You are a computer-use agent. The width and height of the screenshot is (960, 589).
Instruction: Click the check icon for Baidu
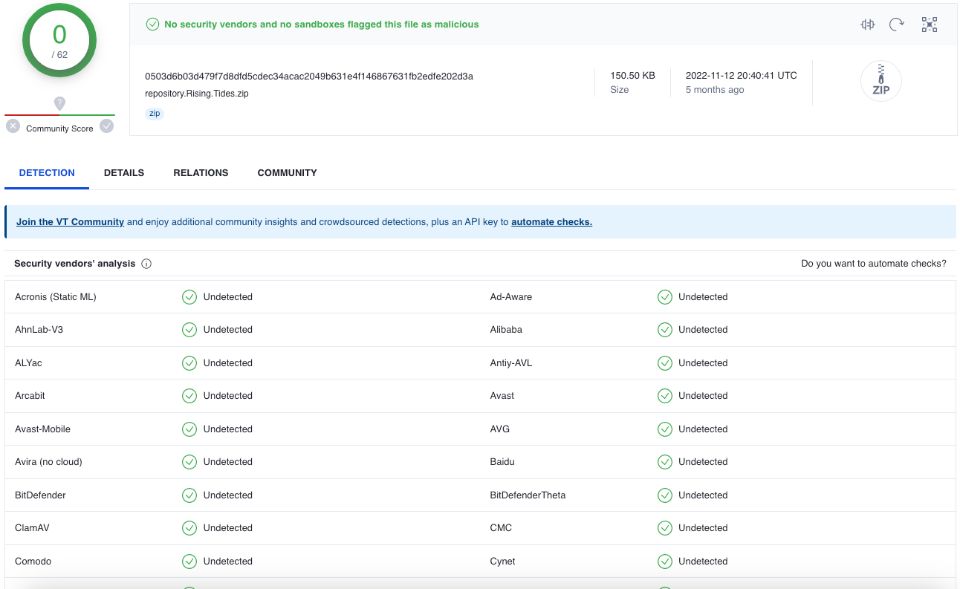(665, 462)
